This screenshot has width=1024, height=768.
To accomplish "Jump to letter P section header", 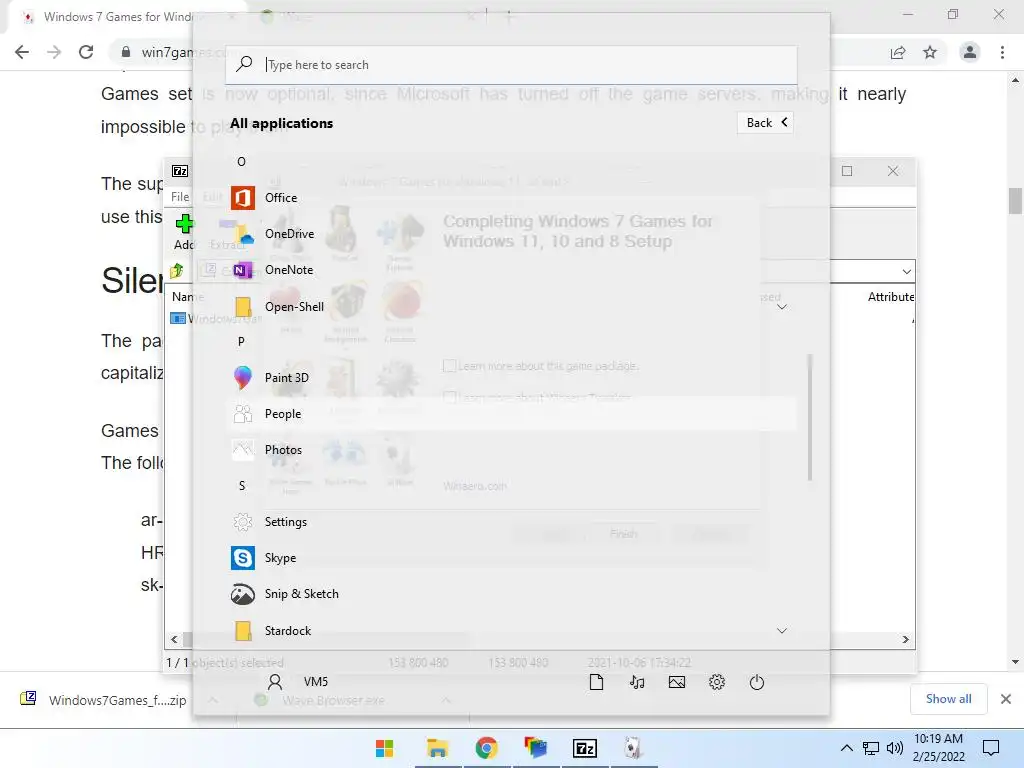I will click(242, 342).
